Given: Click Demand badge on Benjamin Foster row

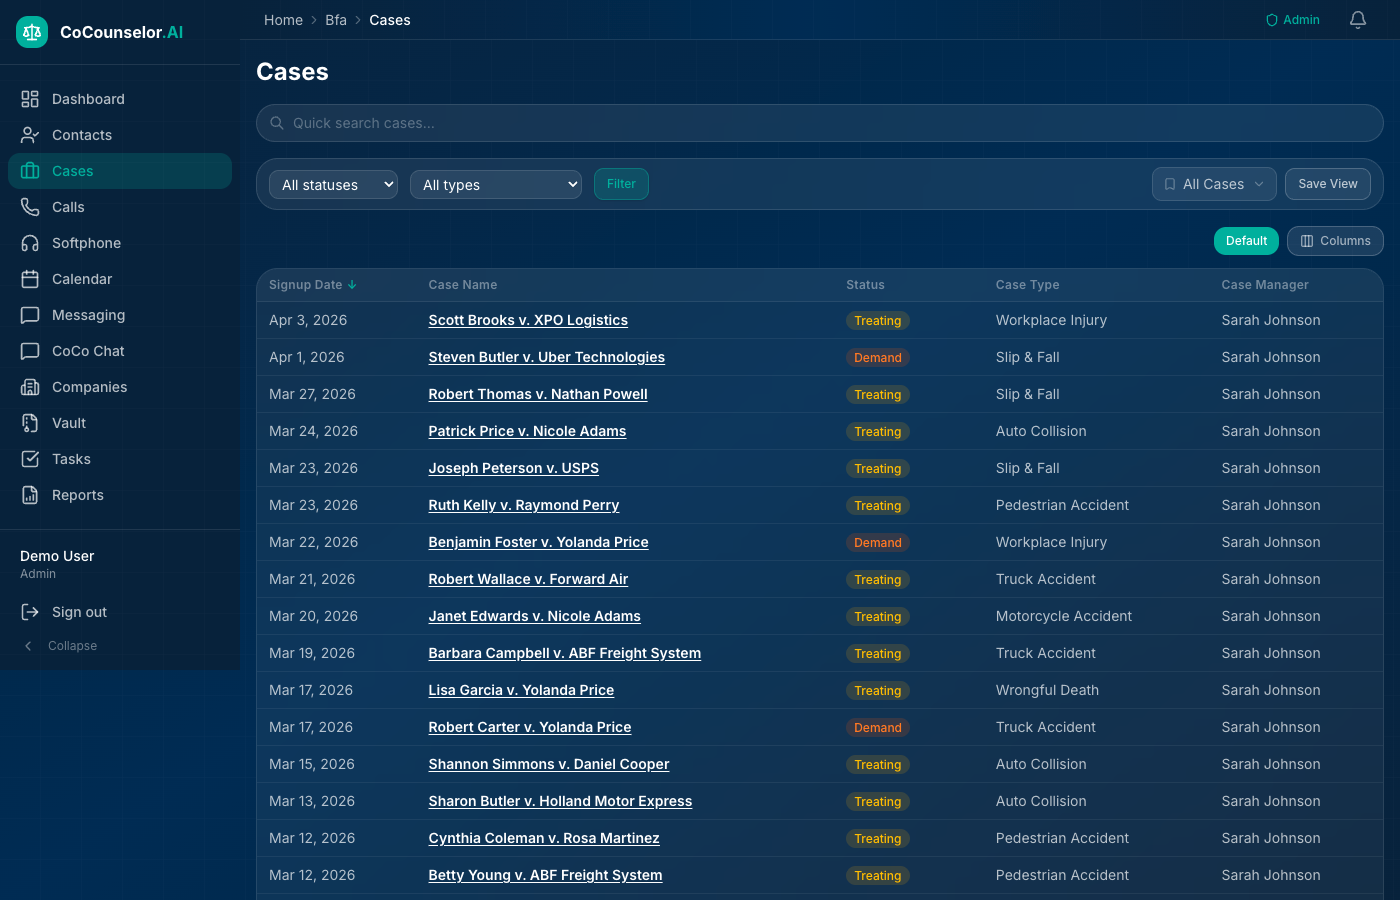Looking at the screenshot, I should tap(877, 543).
